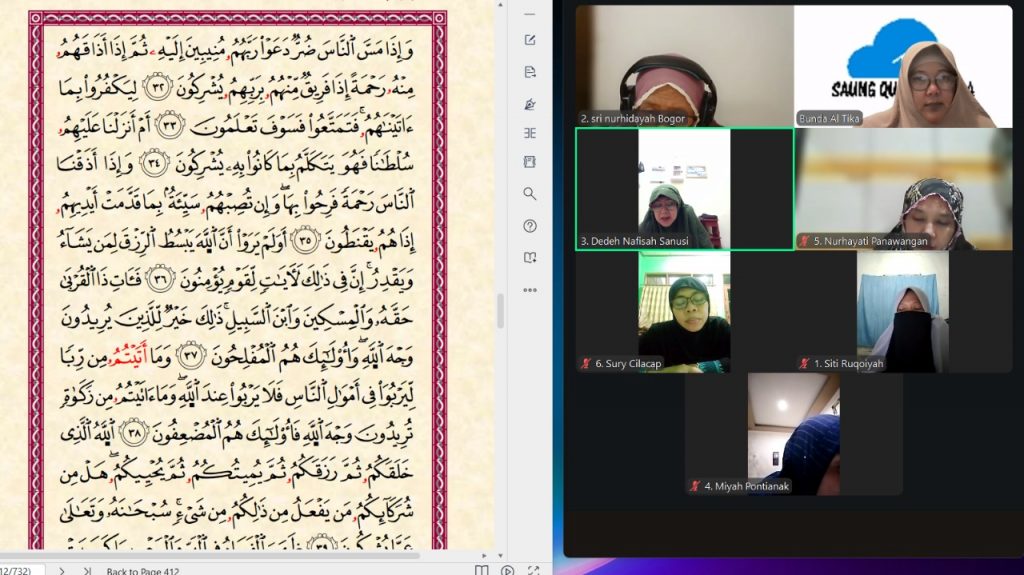
Task: Click Nurhayati Panawangan's video tile
Action: [x=903, y=189]
